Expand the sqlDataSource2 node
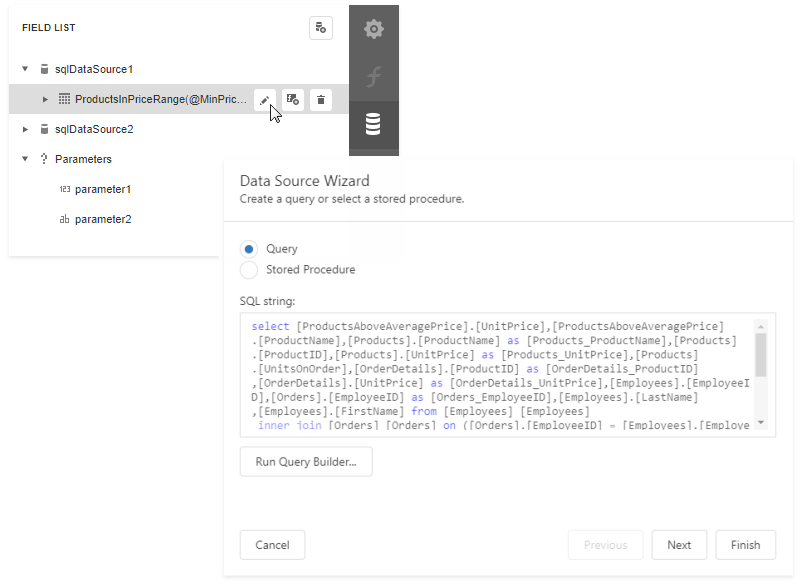804x587 pixels. (25, 129)
